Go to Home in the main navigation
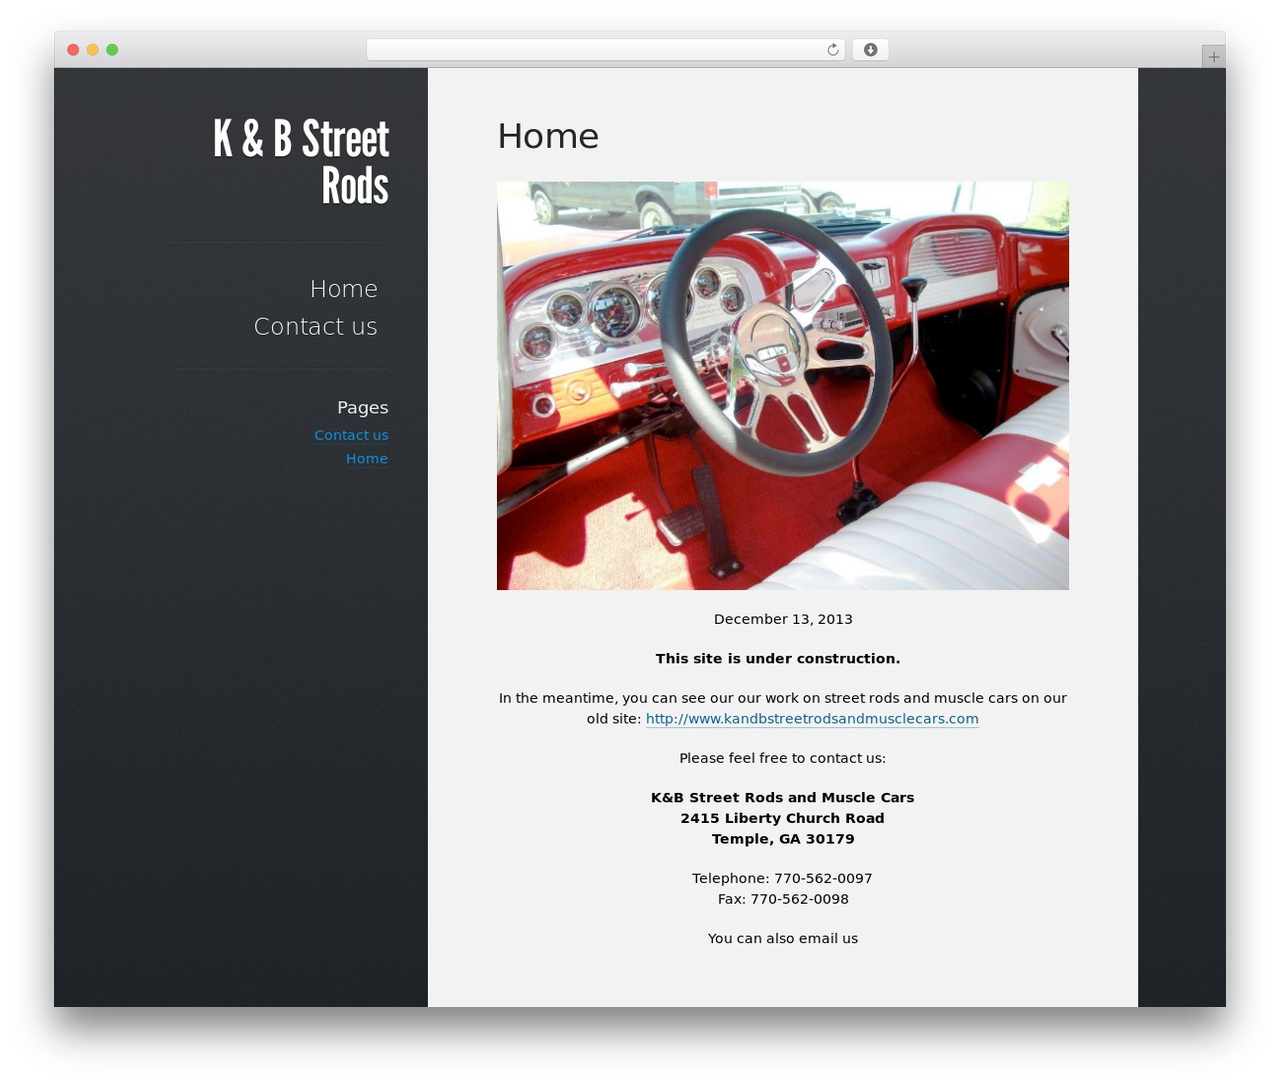The image size is (1280, 1084). coord(344,289)
